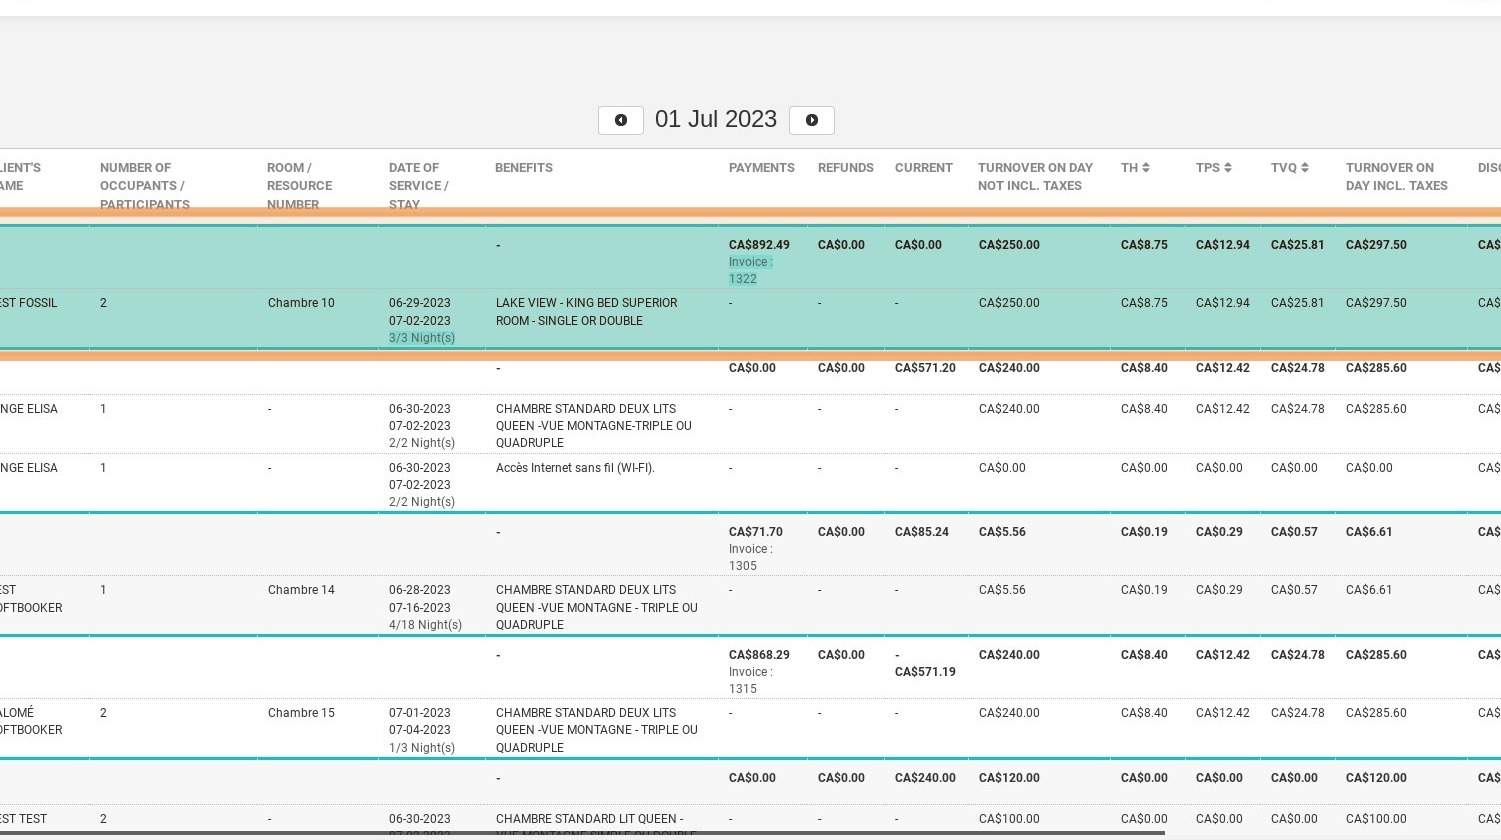Select Chambre 10 room cell
The height and width of the screenshot is (840, 1501).
click(x=301, y=303)
